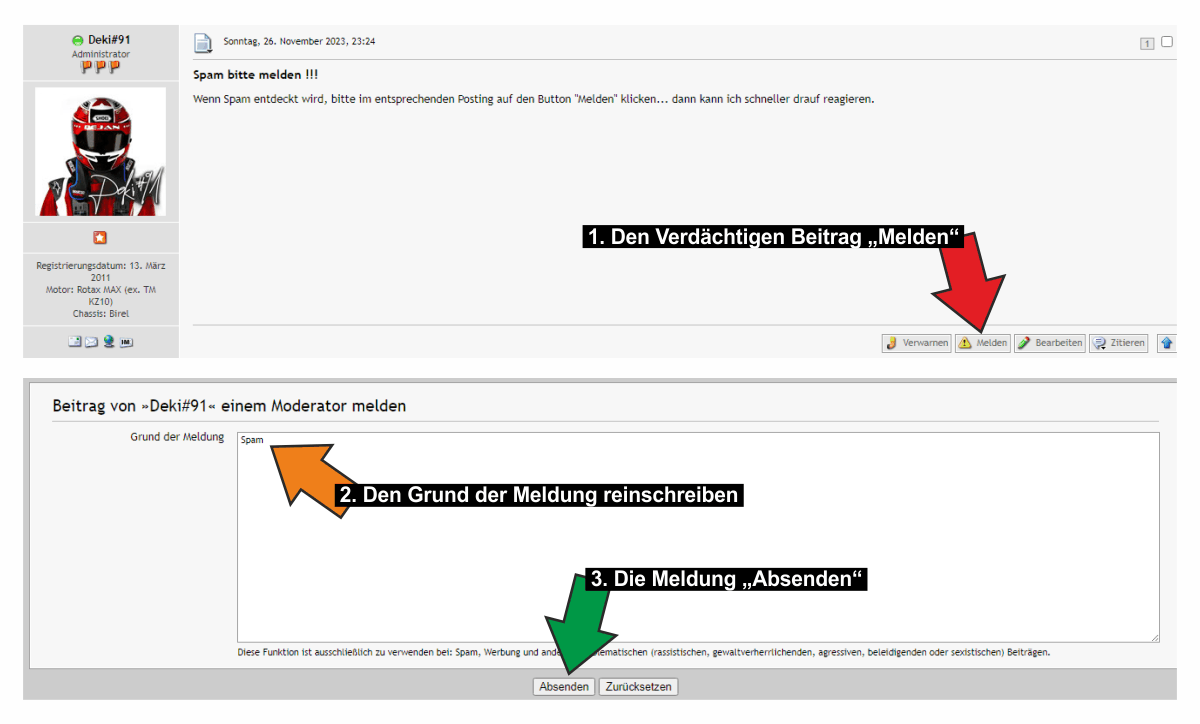The height and width of the screenshot is (724, 1200).
Task: Click the post number 1 permalink
Action: [x=1146, y=43]
